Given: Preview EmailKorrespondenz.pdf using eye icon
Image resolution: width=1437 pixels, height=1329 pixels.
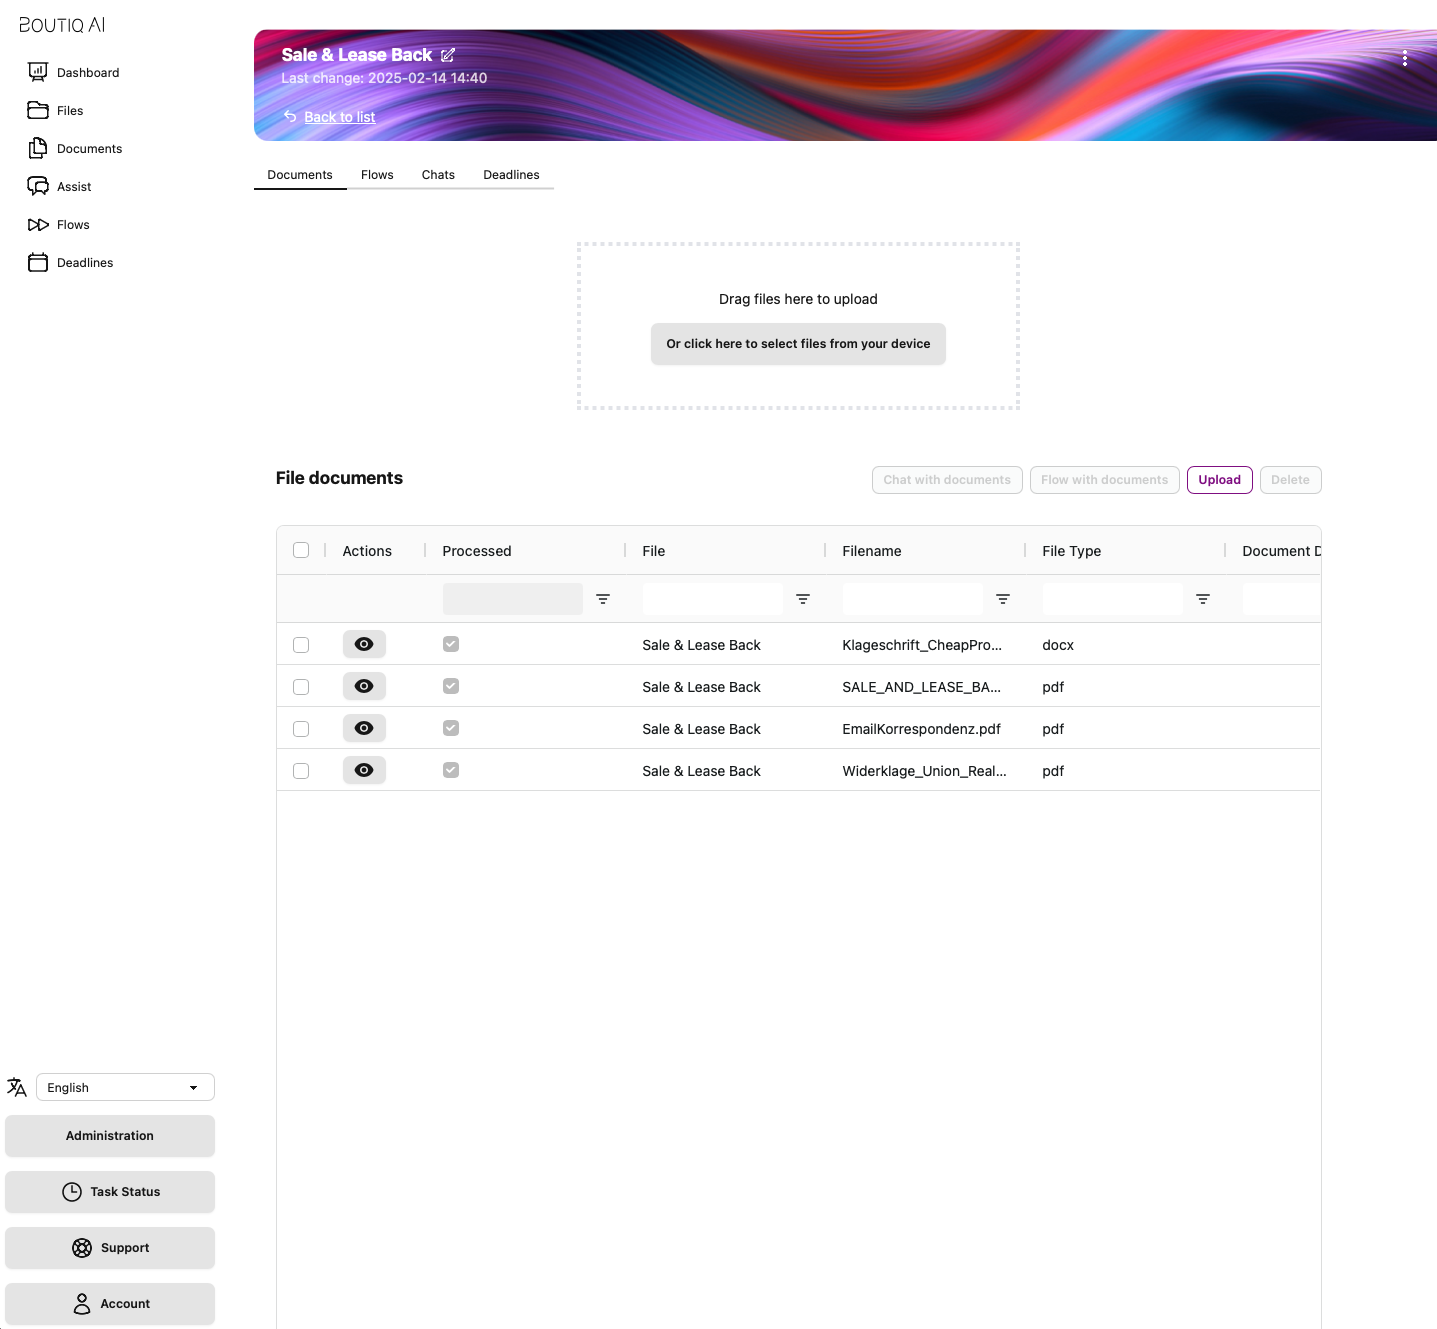Looking at the screenshot, I should click(364, 729).
